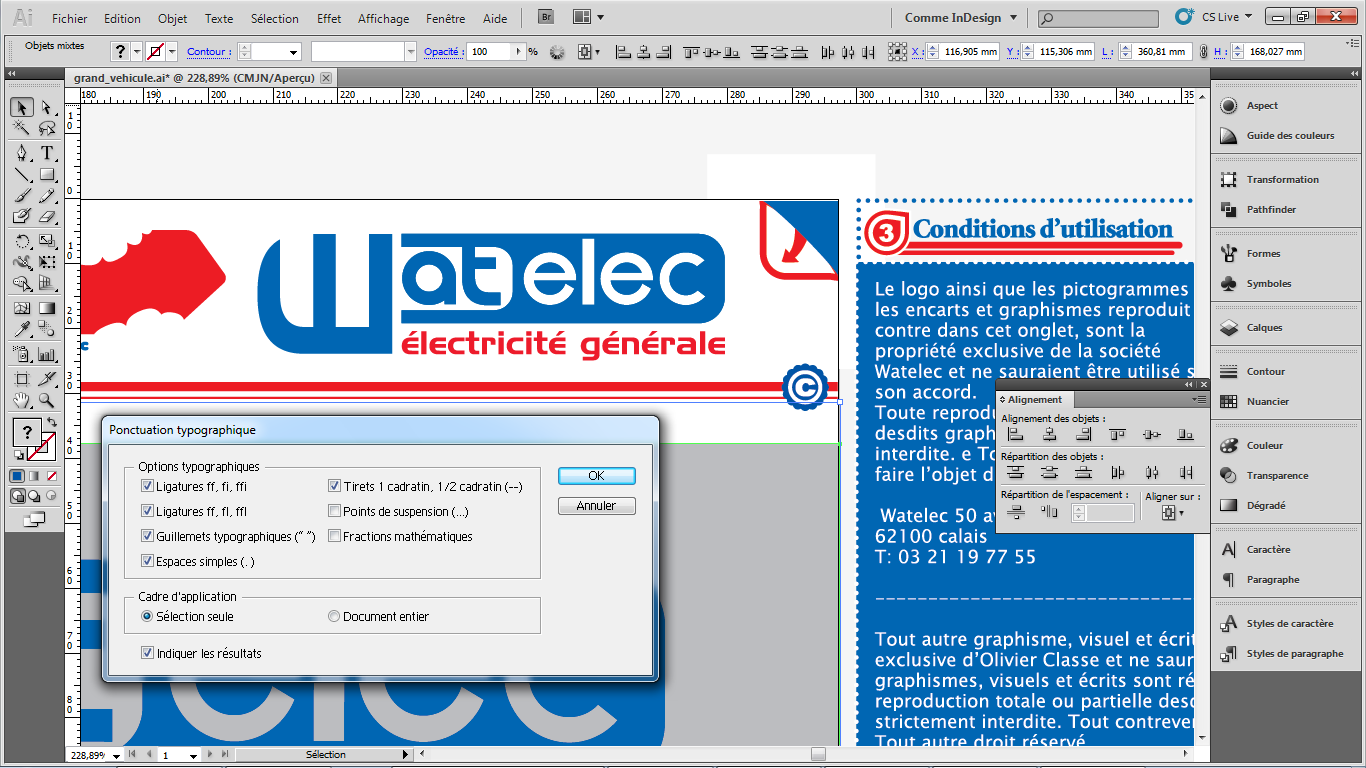
Task: Open the Transparence panel
Action: pos(1277,476)
